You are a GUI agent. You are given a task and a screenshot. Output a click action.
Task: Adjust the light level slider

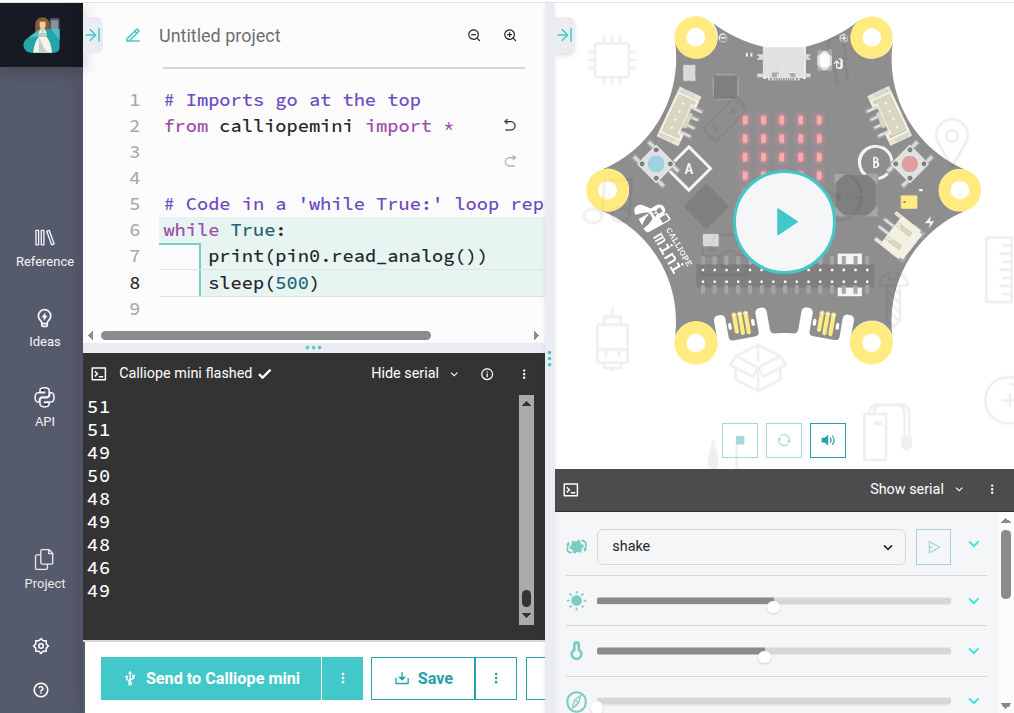(x=773, y=602)
